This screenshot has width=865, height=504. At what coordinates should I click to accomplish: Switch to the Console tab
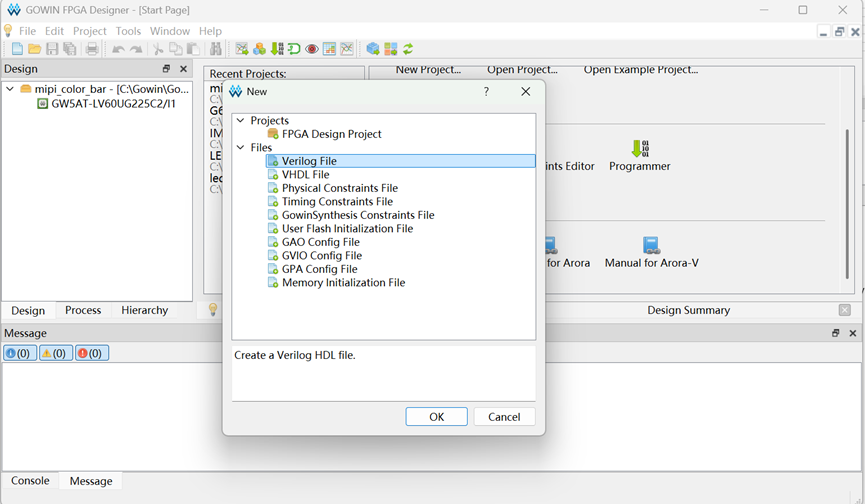click(x=30, y=481)
